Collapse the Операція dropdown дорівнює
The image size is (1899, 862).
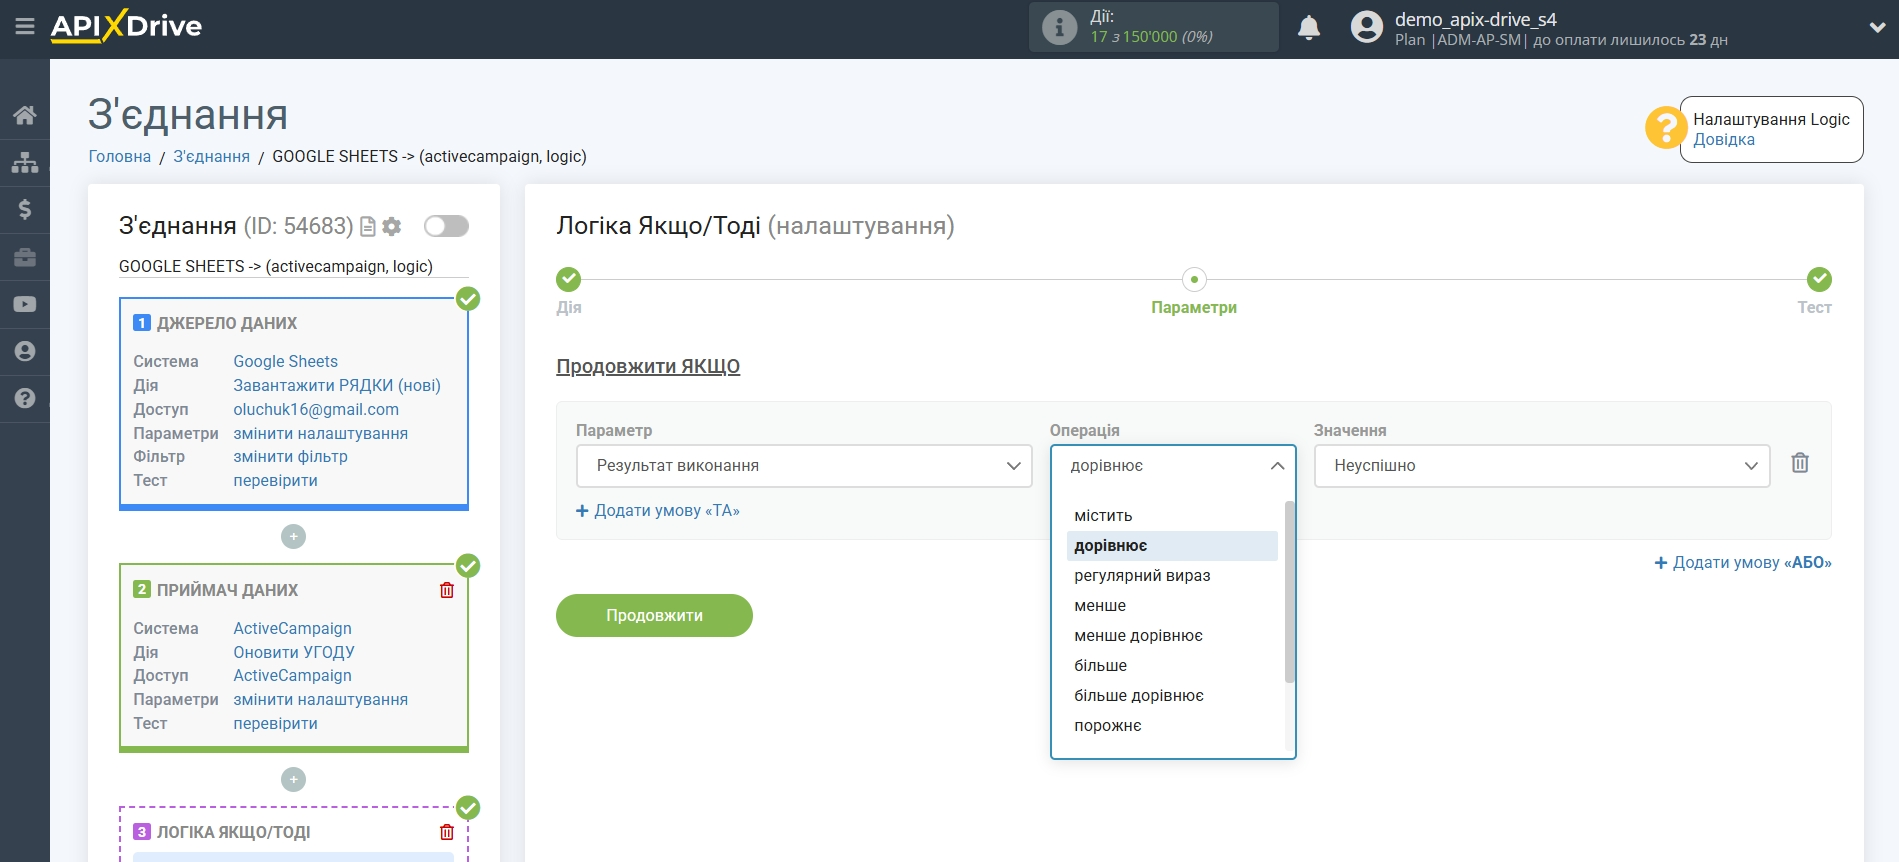1173,466
